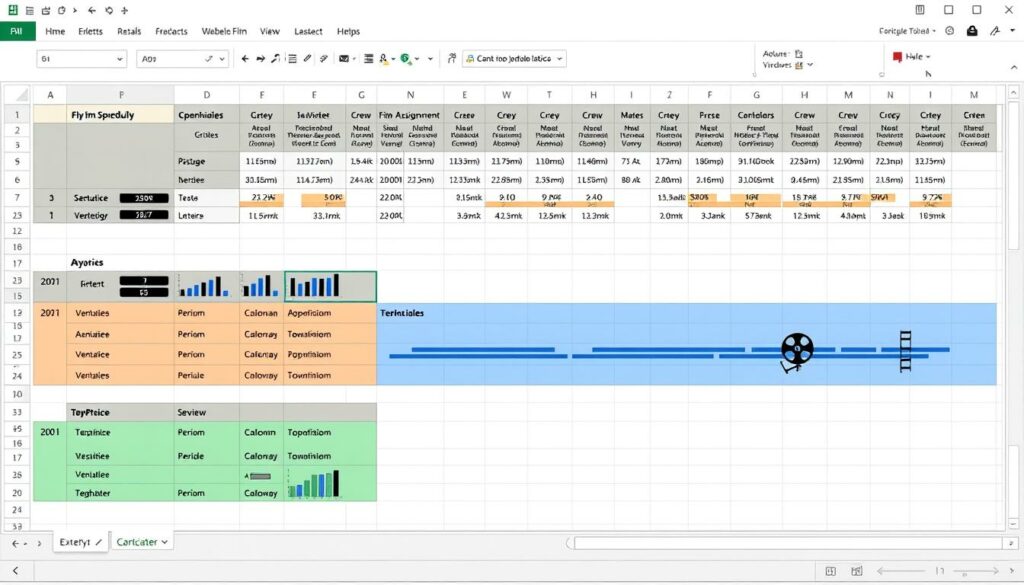The image size is (1024, 585).
Task: Click the film reel graphic in the blue area
Action: click(x=797, y=351)
